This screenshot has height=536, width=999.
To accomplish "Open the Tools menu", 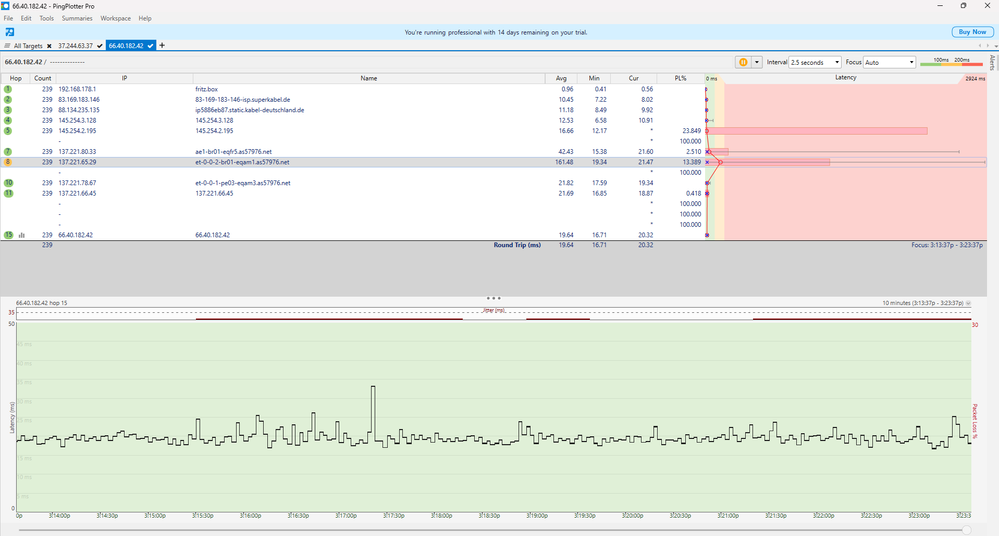I will coord(46,18).
